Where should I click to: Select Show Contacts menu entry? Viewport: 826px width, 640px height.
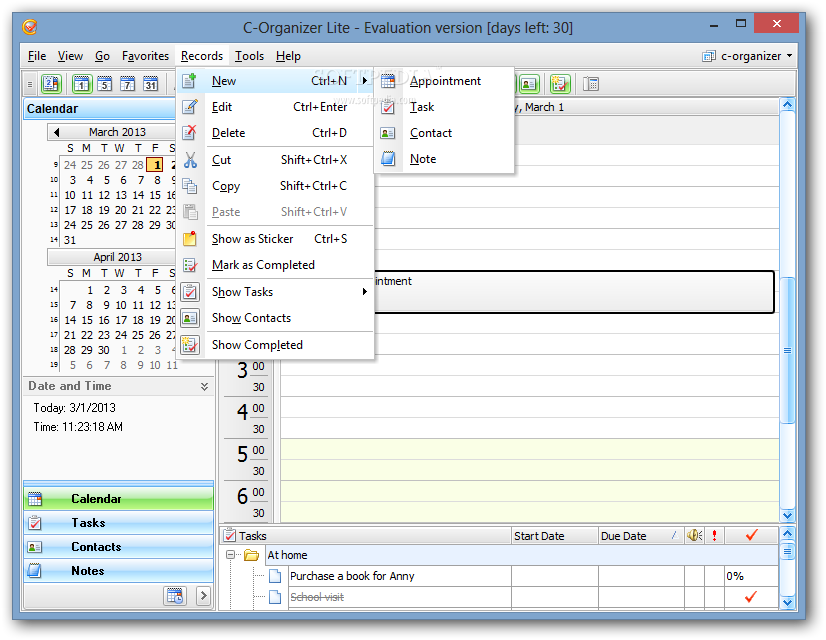pos(275,318)
